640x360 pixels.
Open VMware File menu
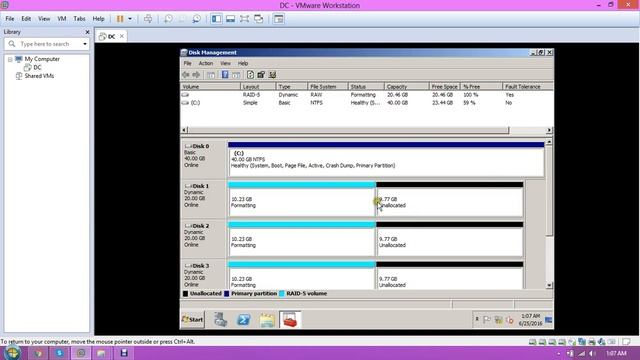point(10,19)
